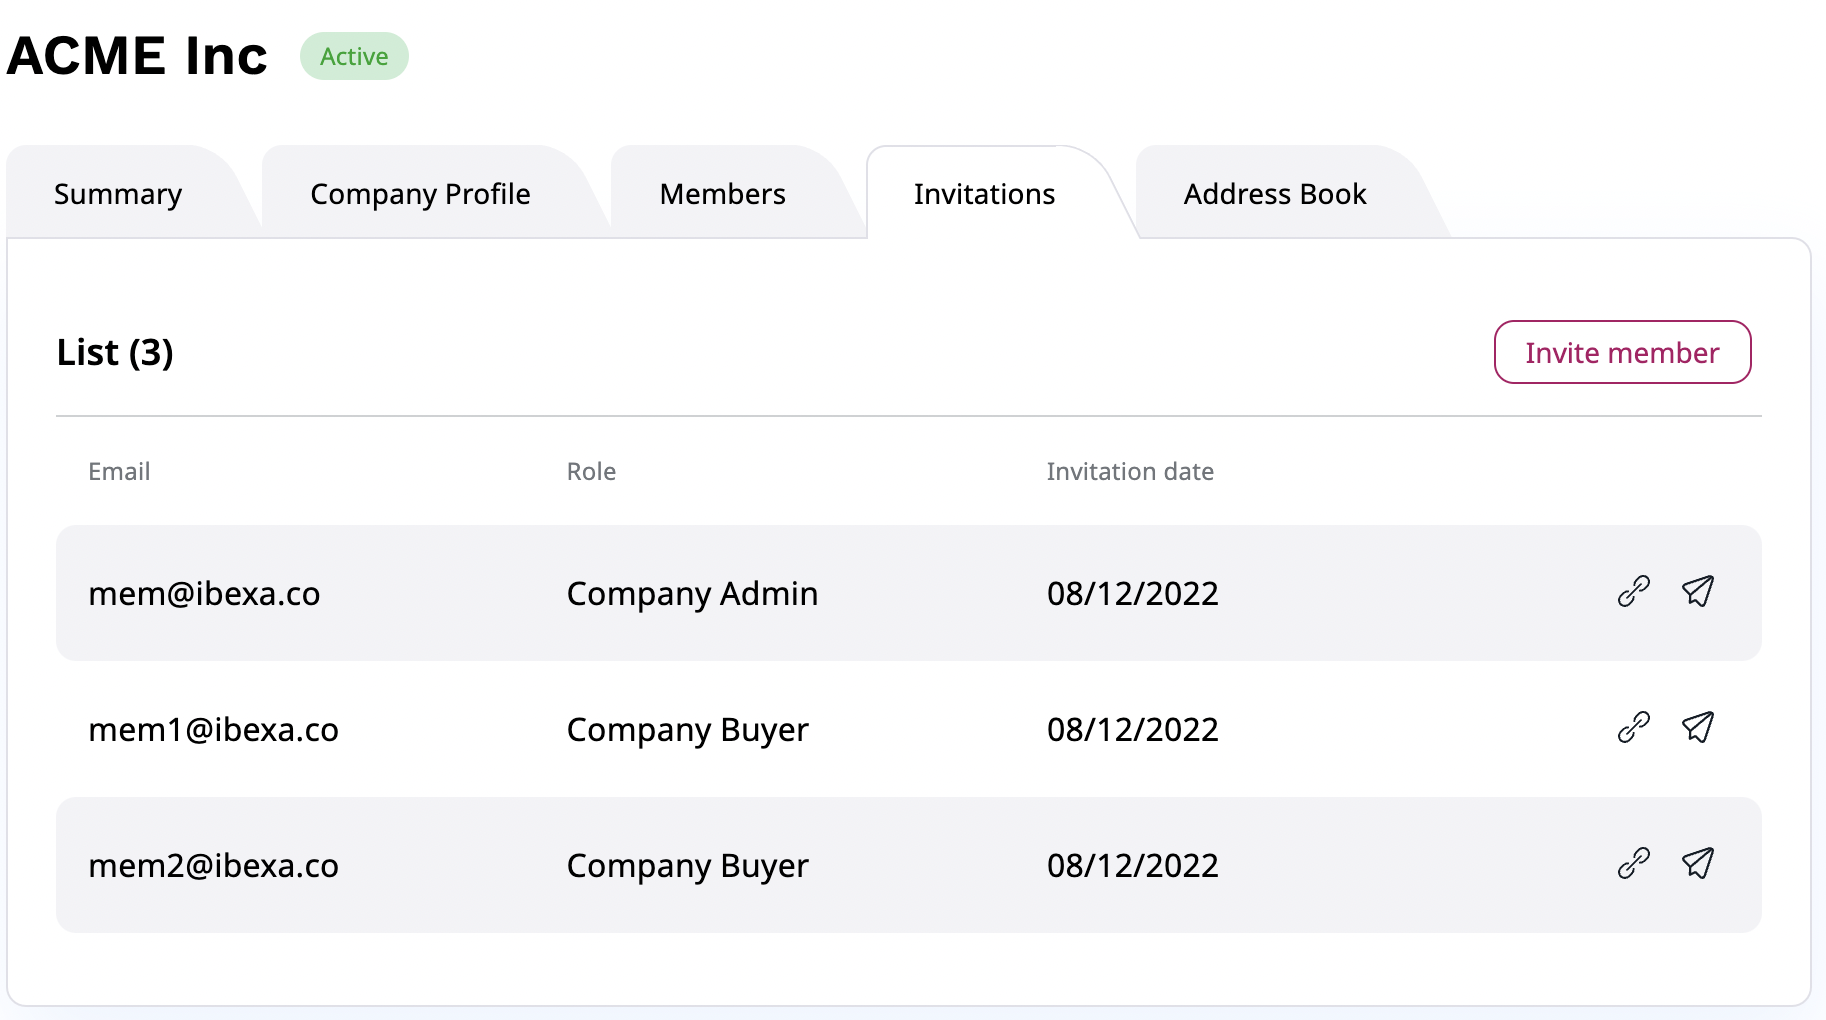The image size is (1826, 1020).
Task: Copy invitation link for mem@ibexa.co
Action: (1633, 592)
